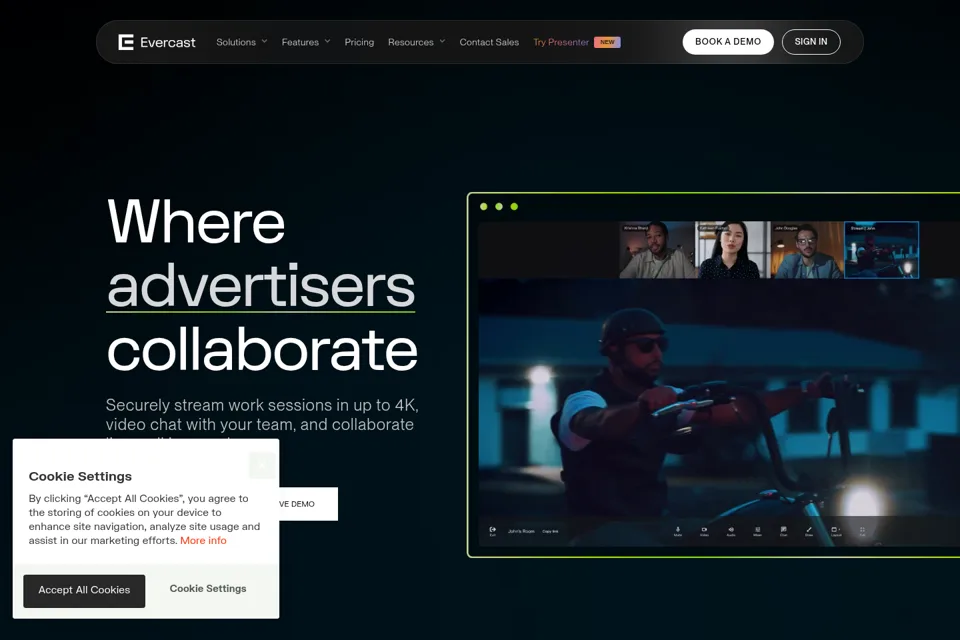Click the Evercast logo
The height and width of the screenshot is (640, 960).
(157, 42)
